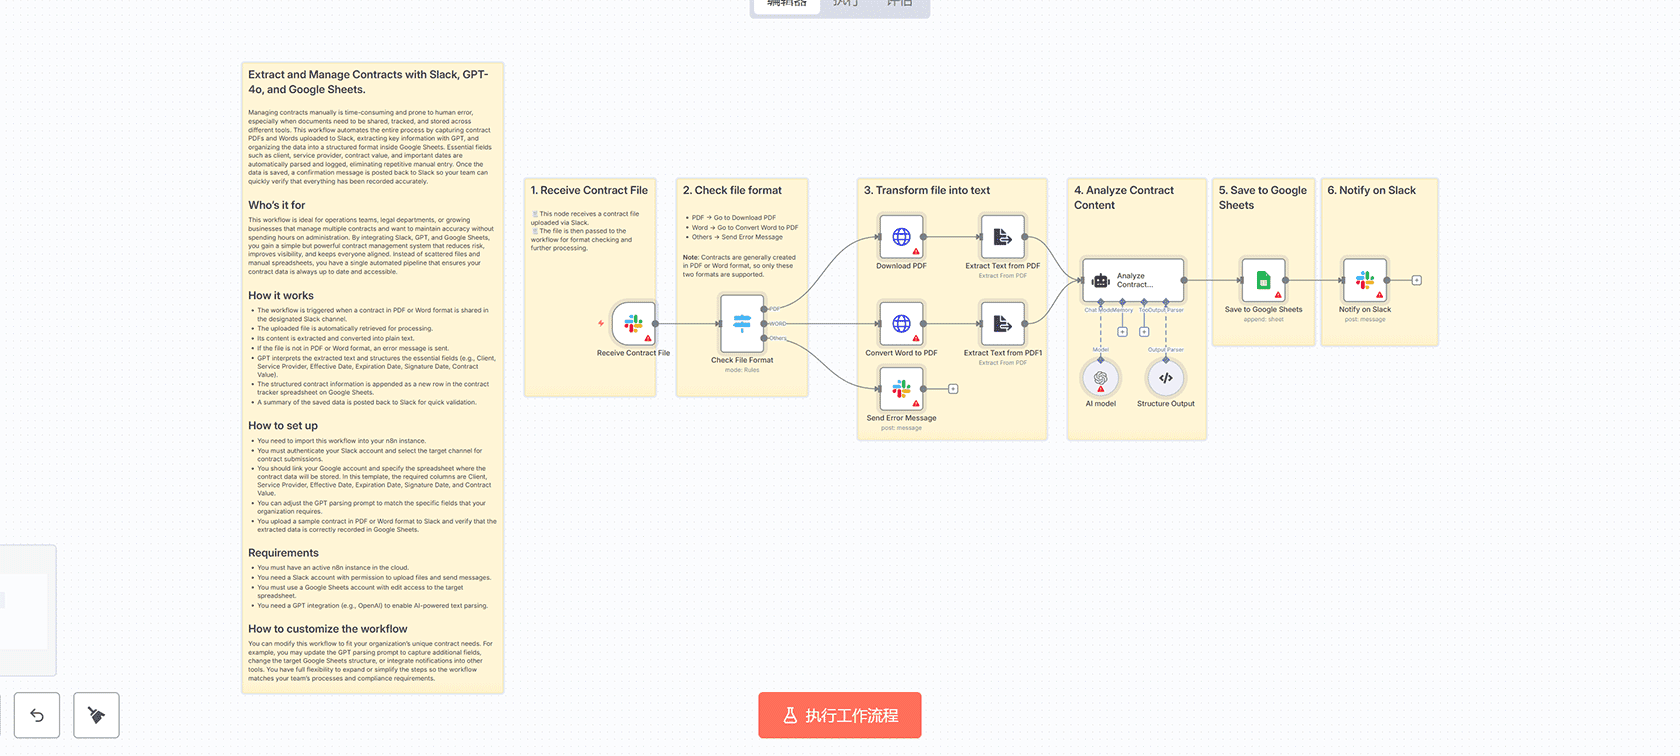Click the broom tidy-up workflow button
The width and height of the screenshot is (1680, 756).
(96, 715)
